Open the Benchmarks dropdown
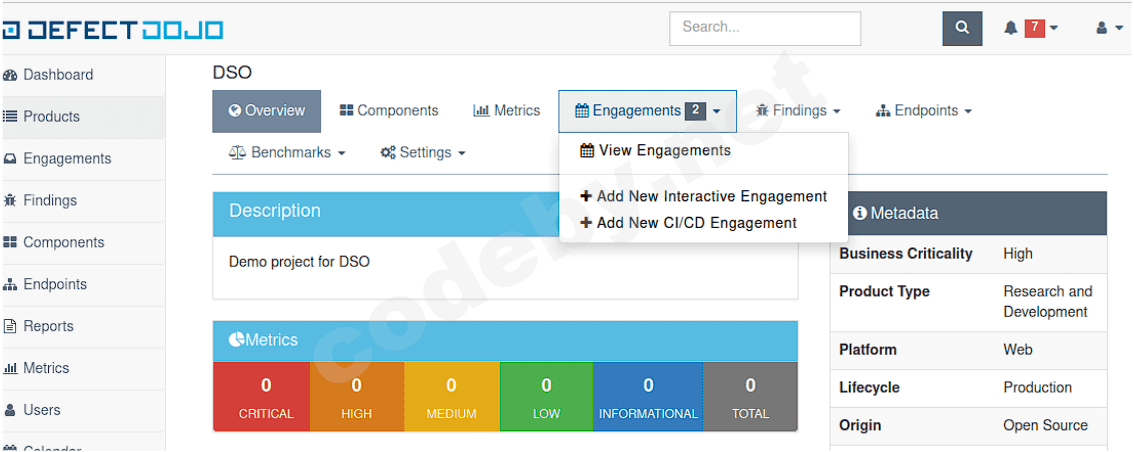This screenshot has width=1134, height=452. (x=288, y=153)
